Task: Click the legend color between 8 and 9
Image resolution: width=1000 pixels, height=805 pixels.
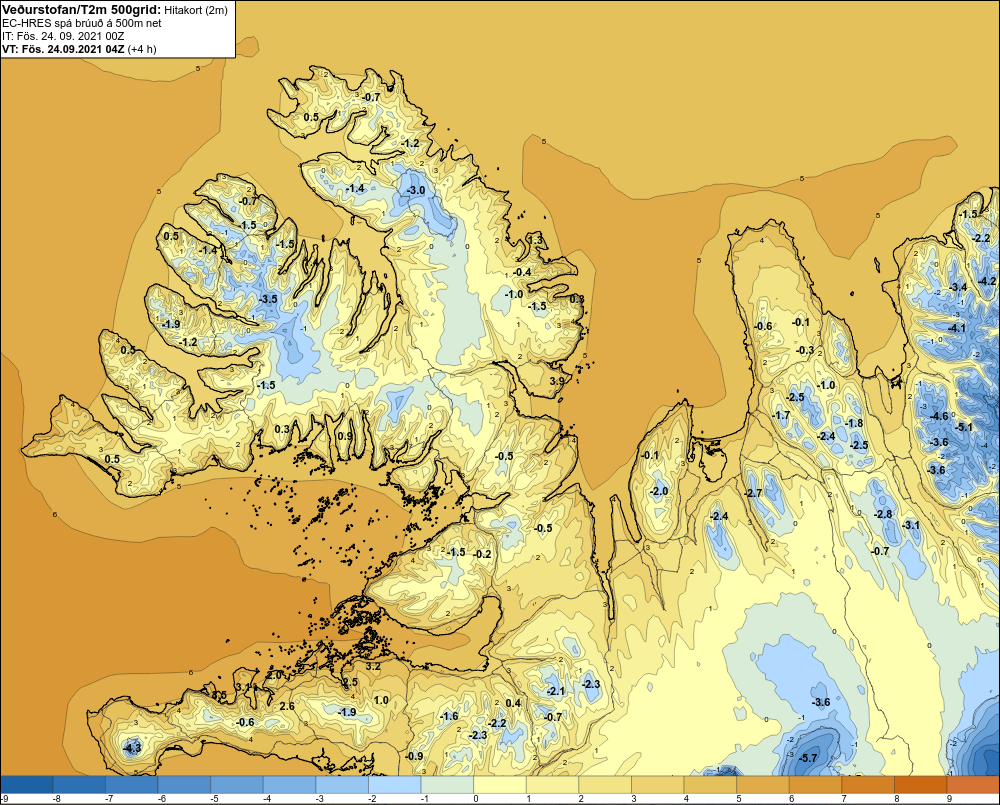Action: tap(920, 784)
